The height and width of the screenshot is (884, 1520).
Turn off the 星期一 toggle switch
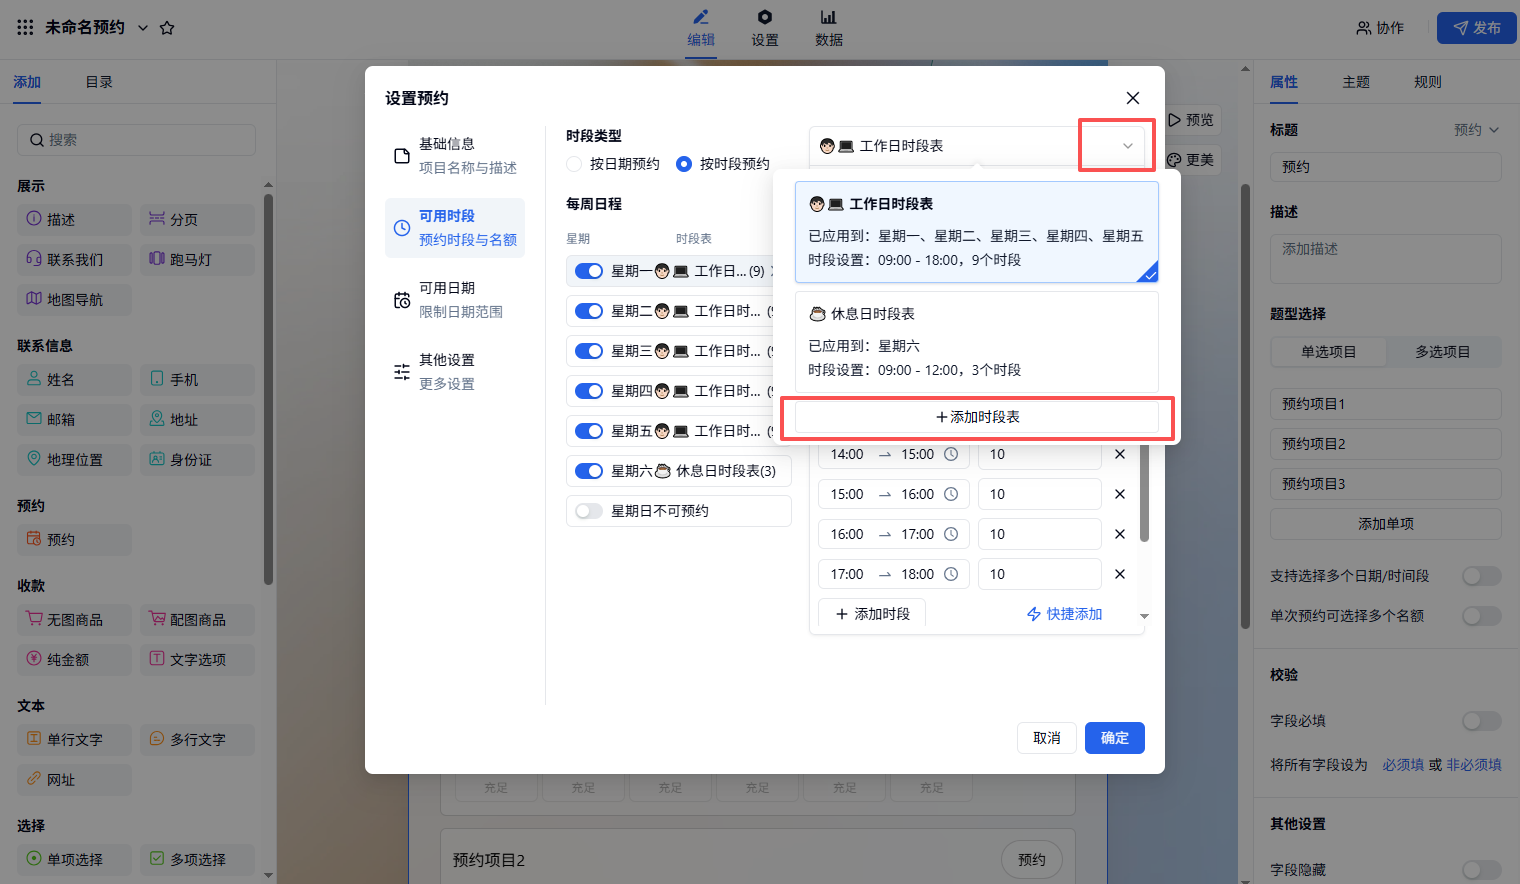[589, 271]
